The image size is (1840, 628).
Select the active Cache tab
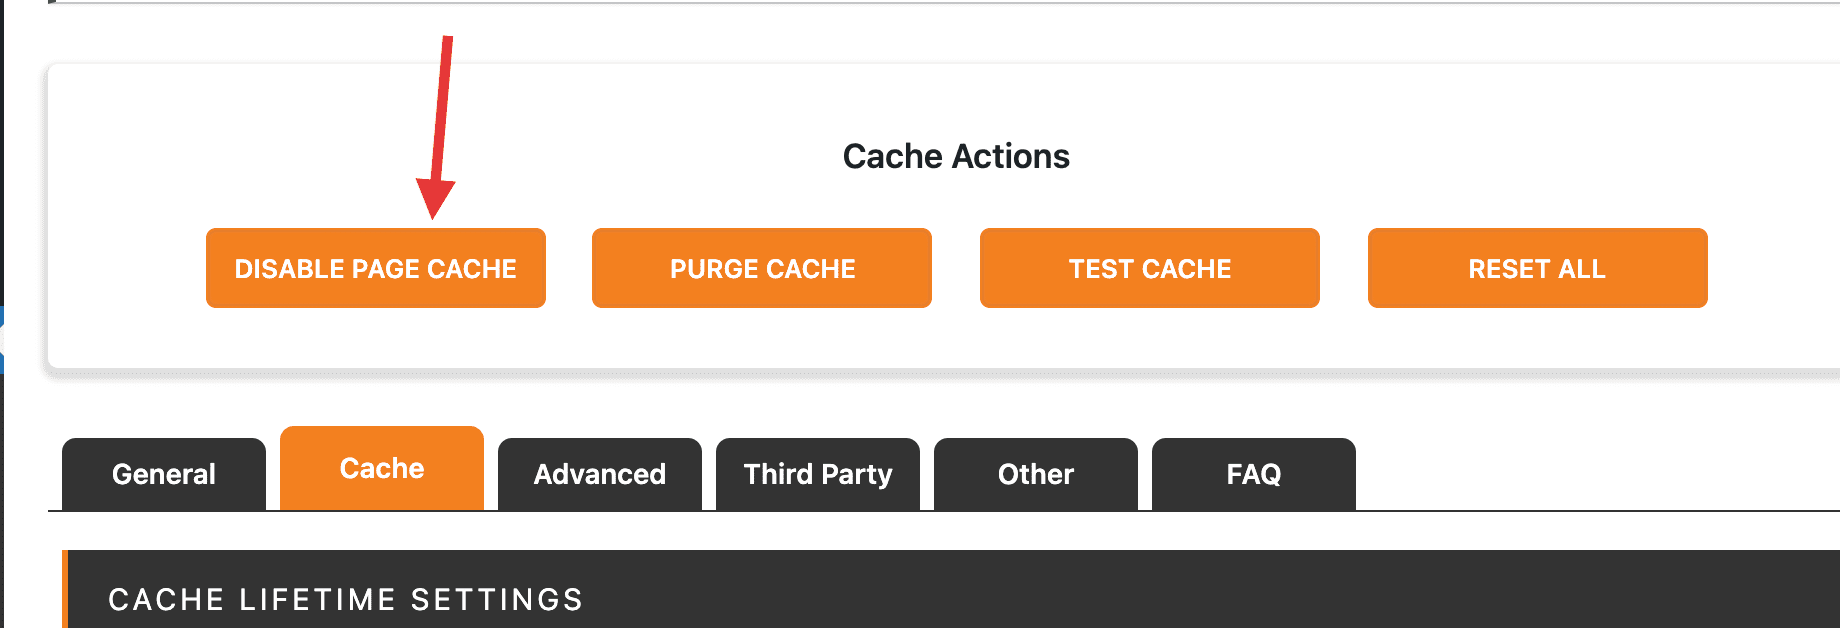coord(382,468)
